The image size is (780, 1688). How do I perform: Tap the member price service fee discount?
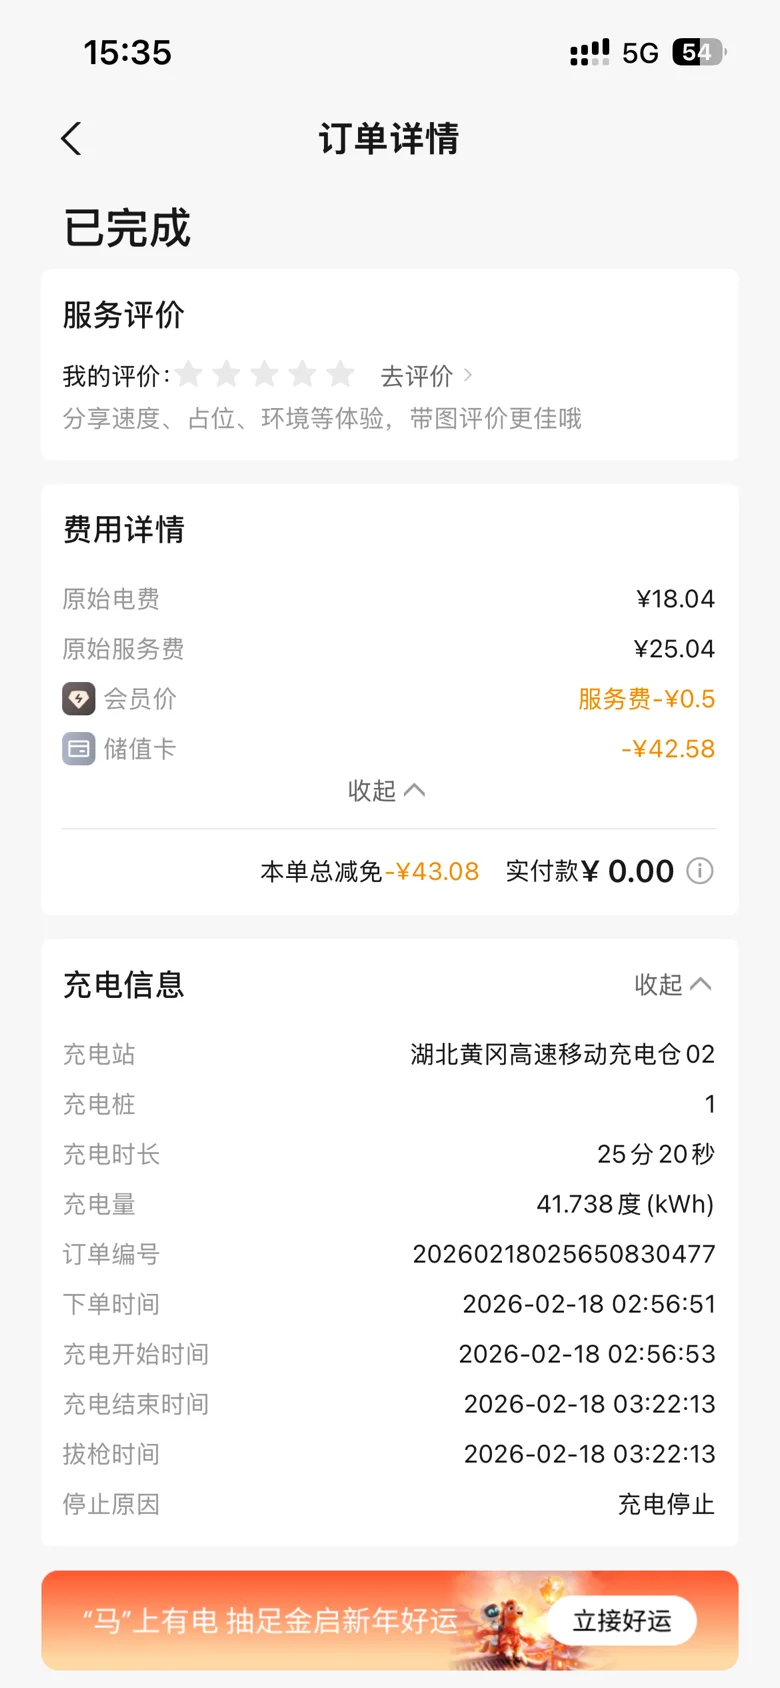pyautogui.click(x=647, y=699)
